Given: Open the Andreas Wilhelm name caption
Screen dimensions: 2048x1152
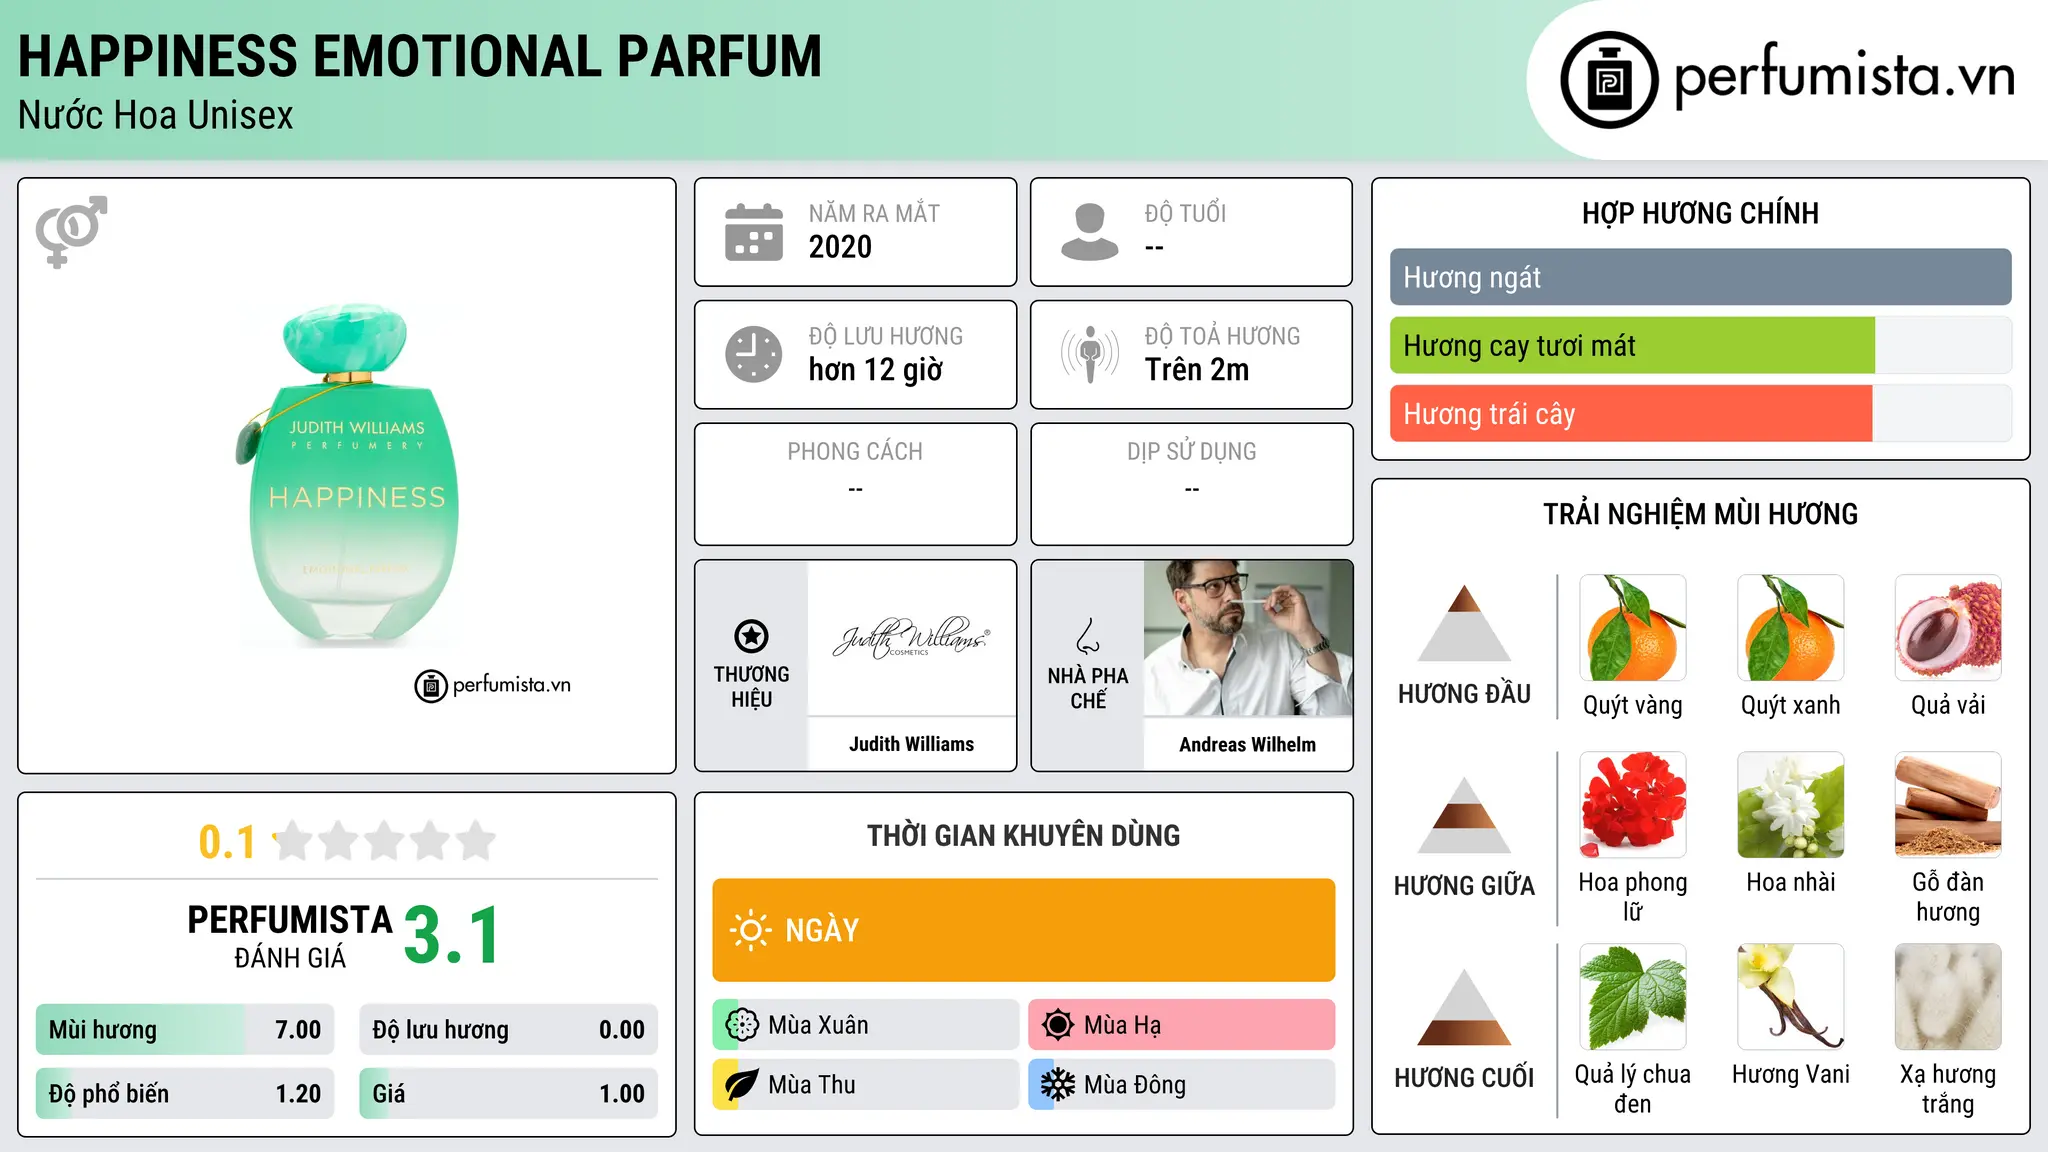Looking at the screenshot, I should point(1248,744).
